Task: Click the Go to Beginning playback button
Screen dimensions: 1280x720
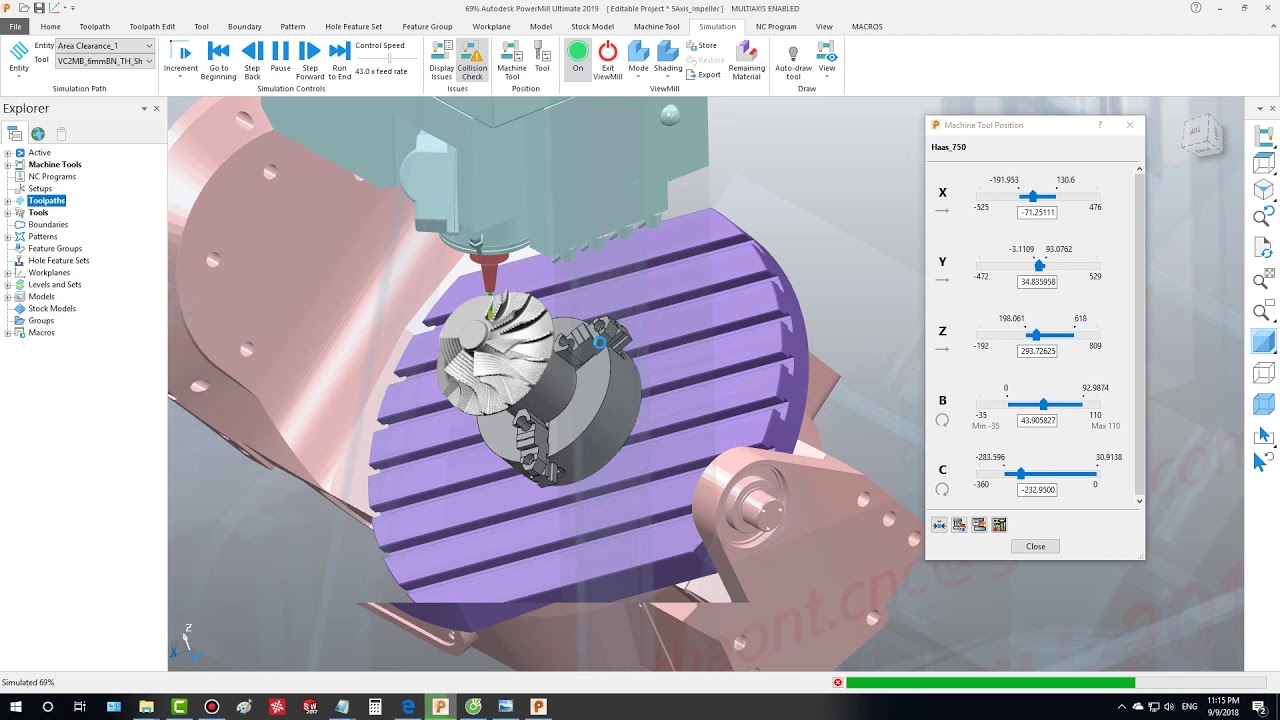Action: click(218, 60)
